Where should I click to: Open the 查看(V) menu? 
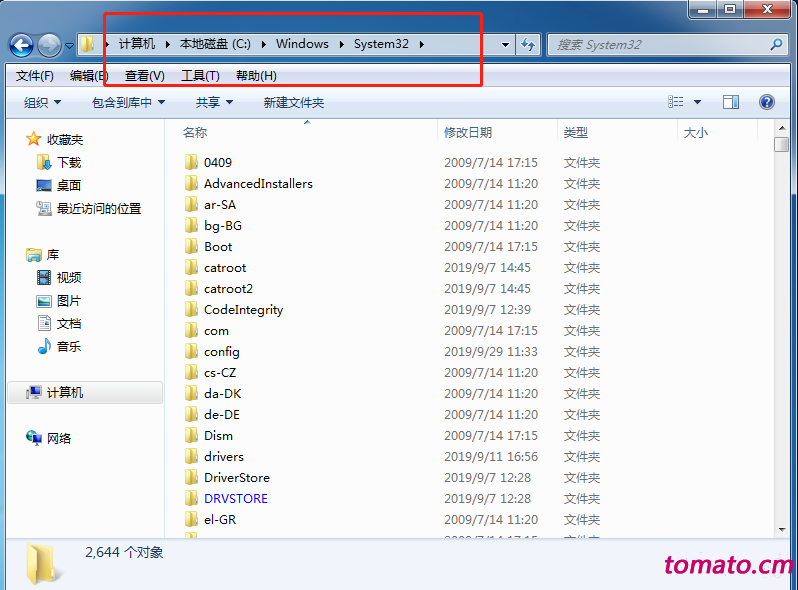coord(145,76)
